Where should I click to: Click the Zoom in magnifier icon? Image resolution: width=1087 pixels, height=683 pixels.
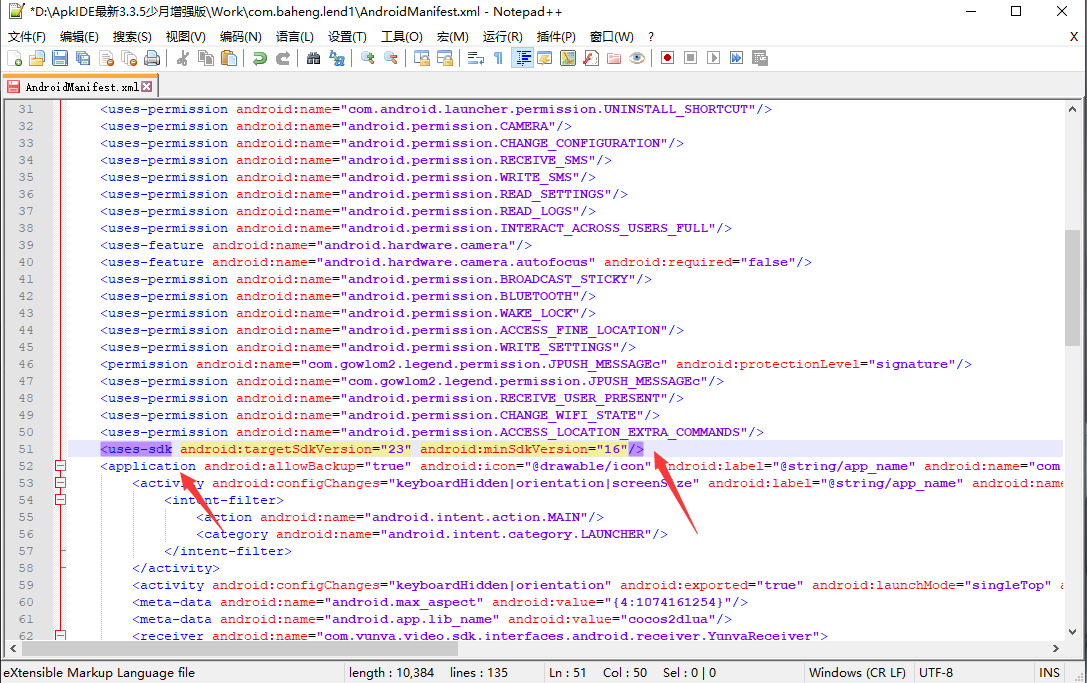368,58
